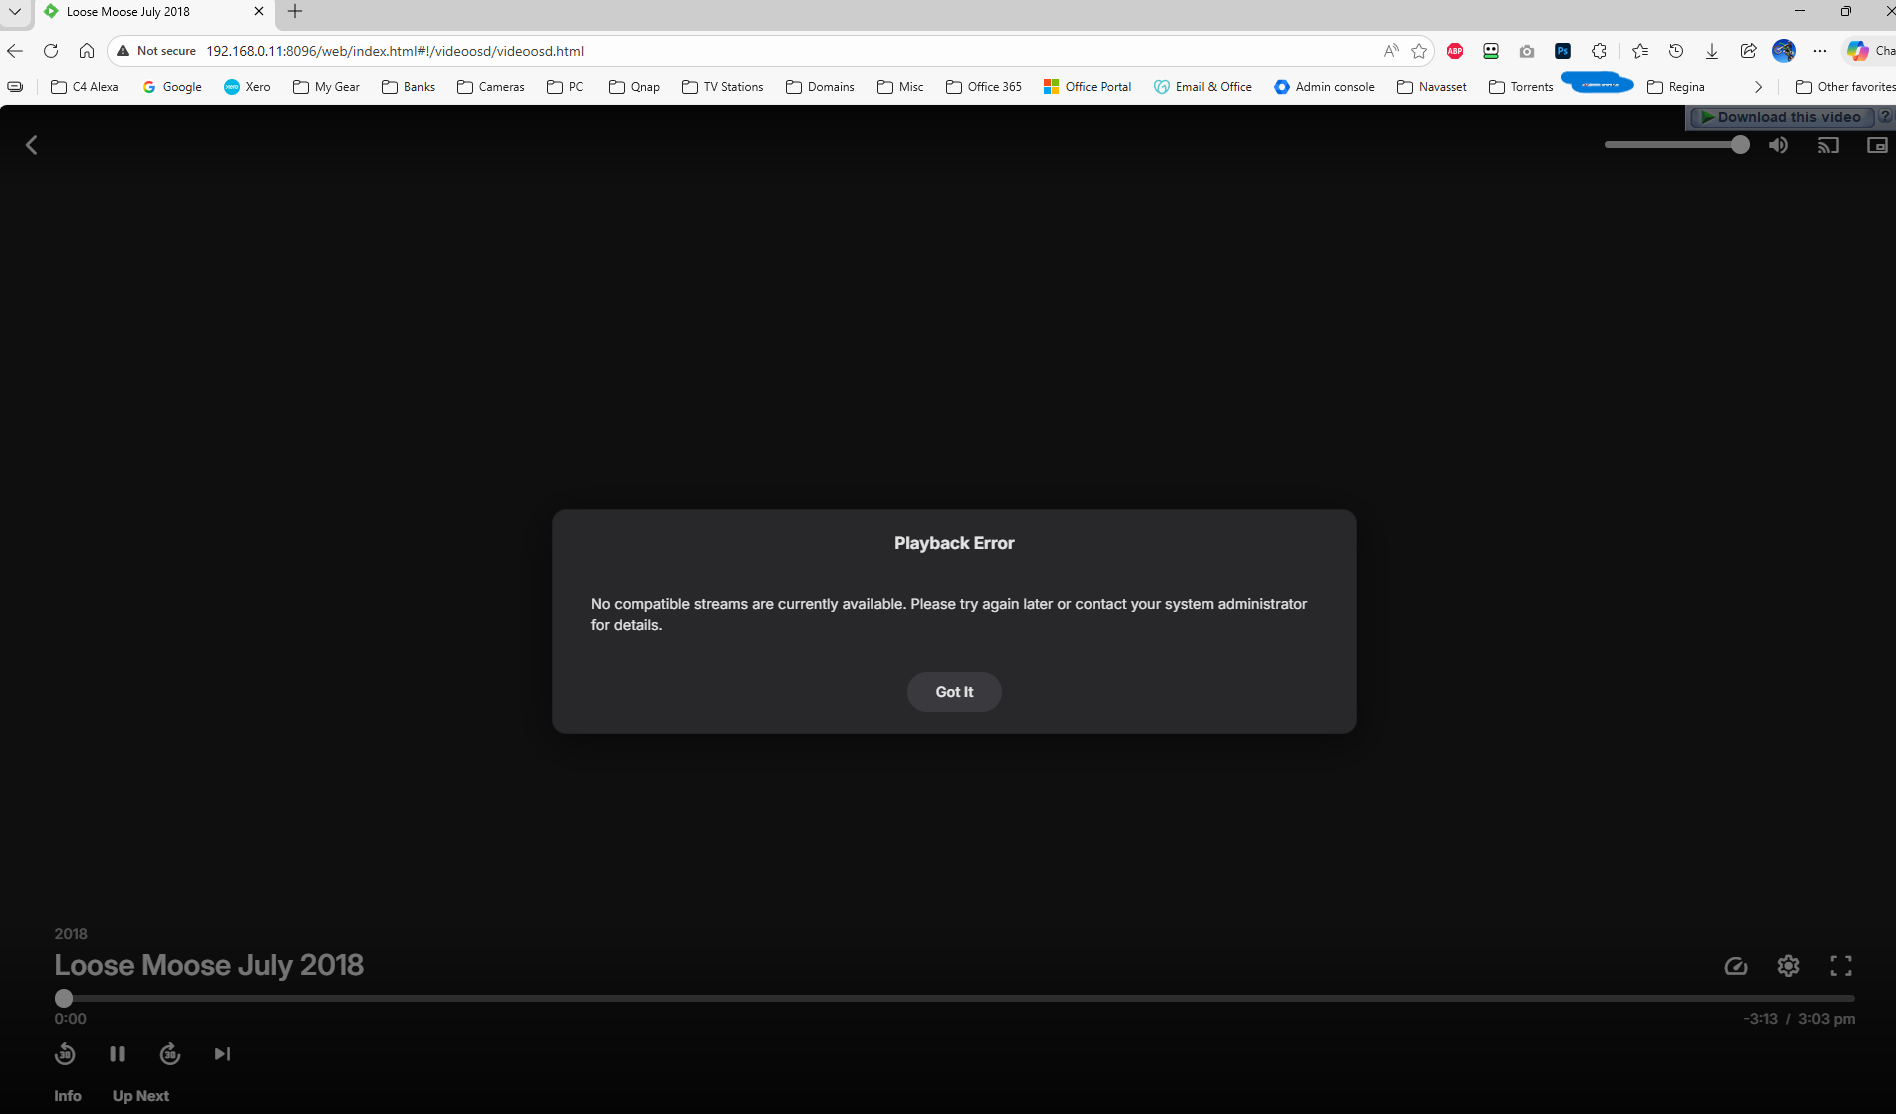Expand the Banks favorites folder
1896x1114 pixels.
pyautogui.click(x=408, y=87)
